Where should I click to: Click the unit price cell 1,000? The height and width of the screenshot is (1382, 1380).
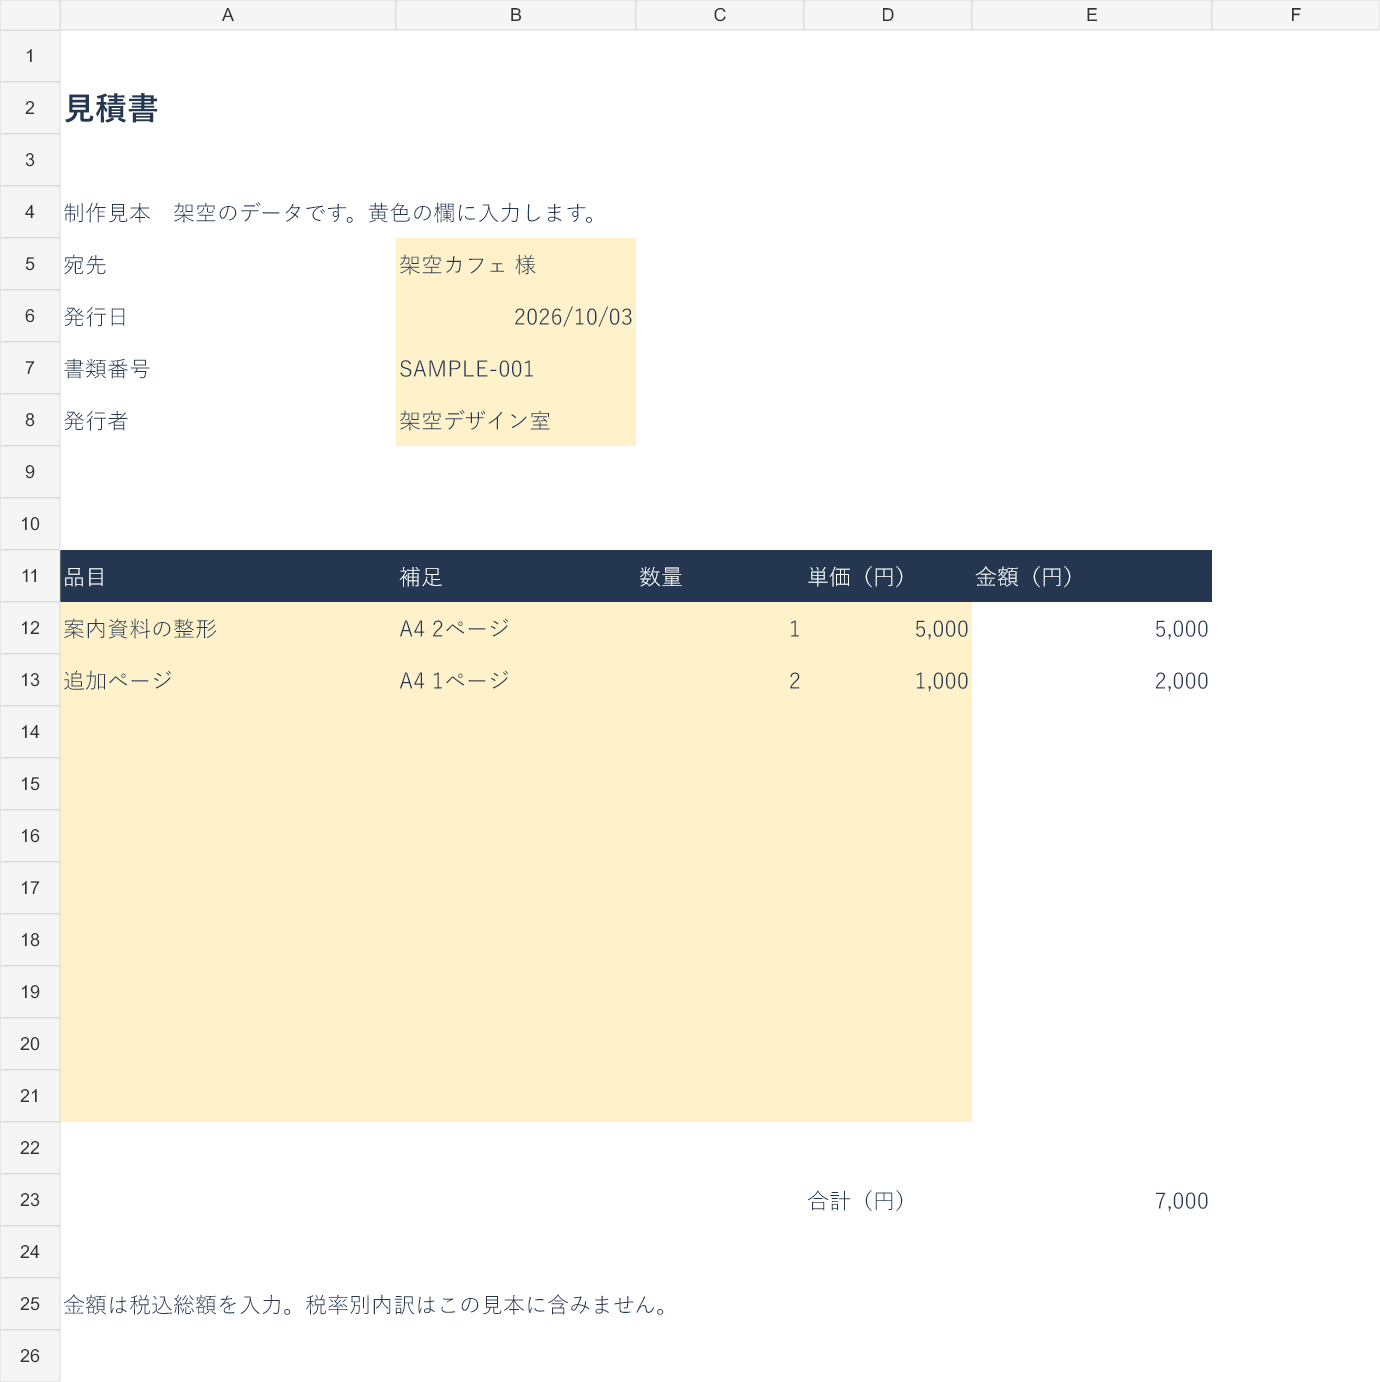pos(888,680)
